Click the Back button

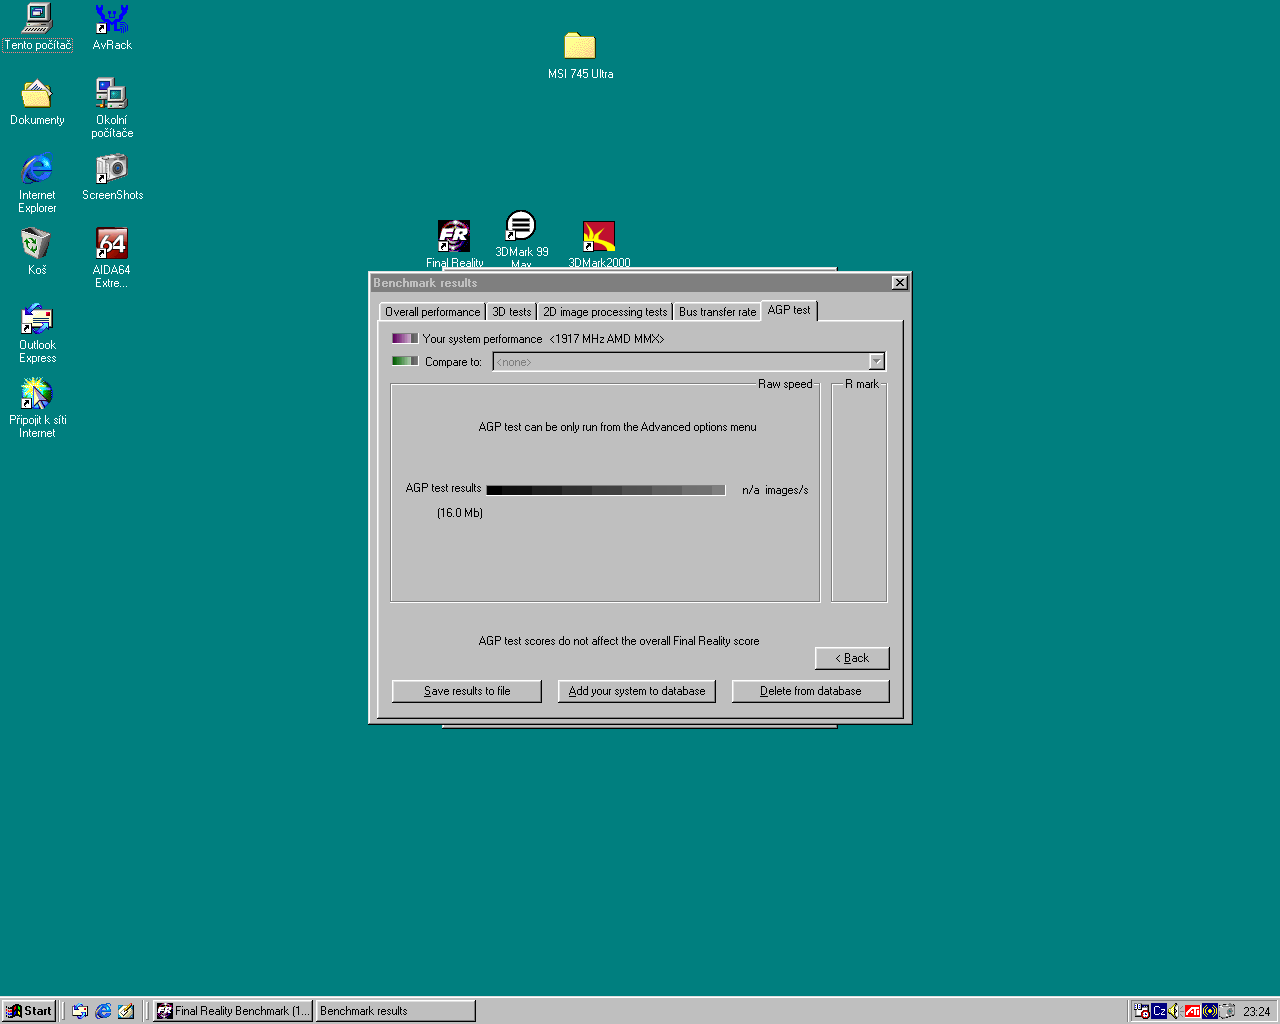coord(852,658)
